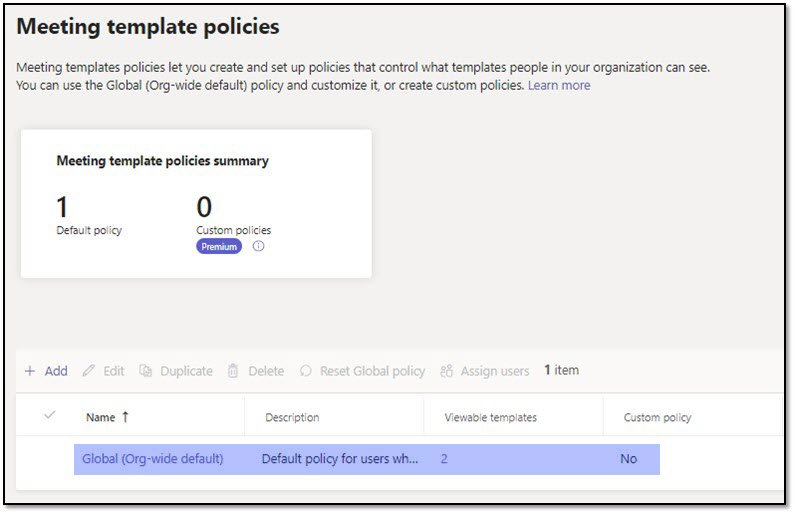Click the Custom policy column header

657,417
